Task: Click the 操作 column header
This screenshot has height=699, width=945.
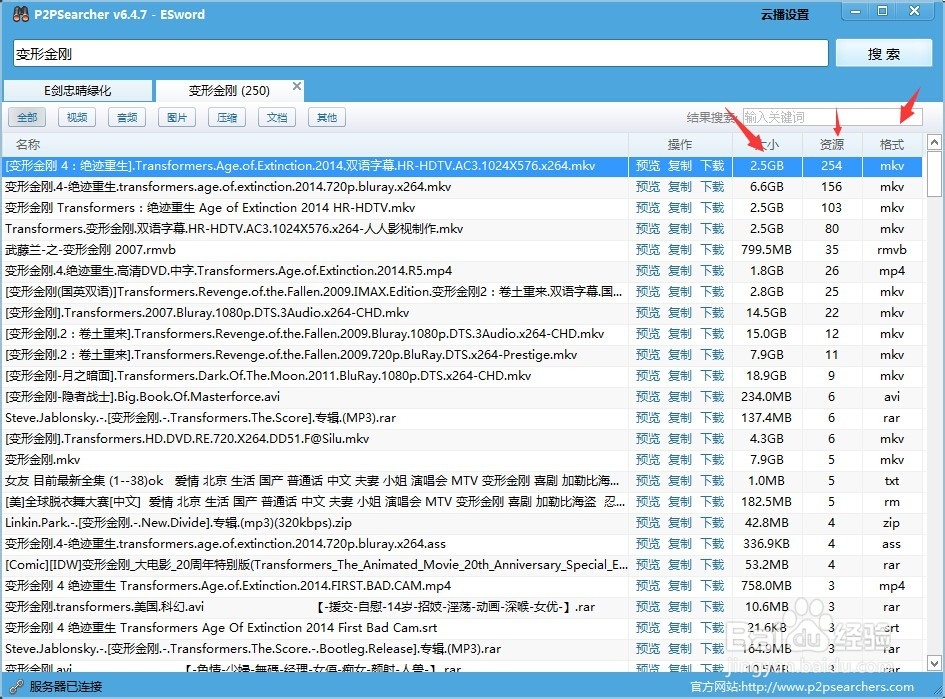Action: [x=680, y=145]
